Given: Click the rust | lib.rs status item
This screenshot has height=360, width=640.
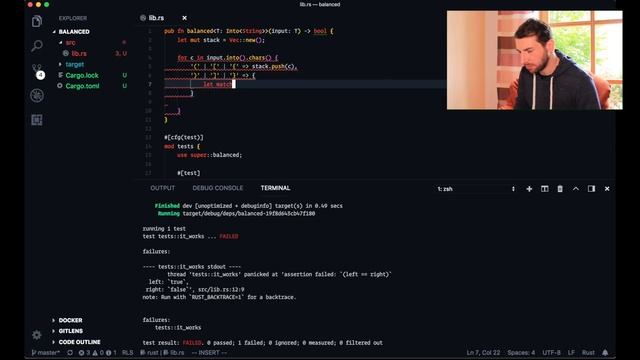Looking at the screenshot, I should 162,353.
